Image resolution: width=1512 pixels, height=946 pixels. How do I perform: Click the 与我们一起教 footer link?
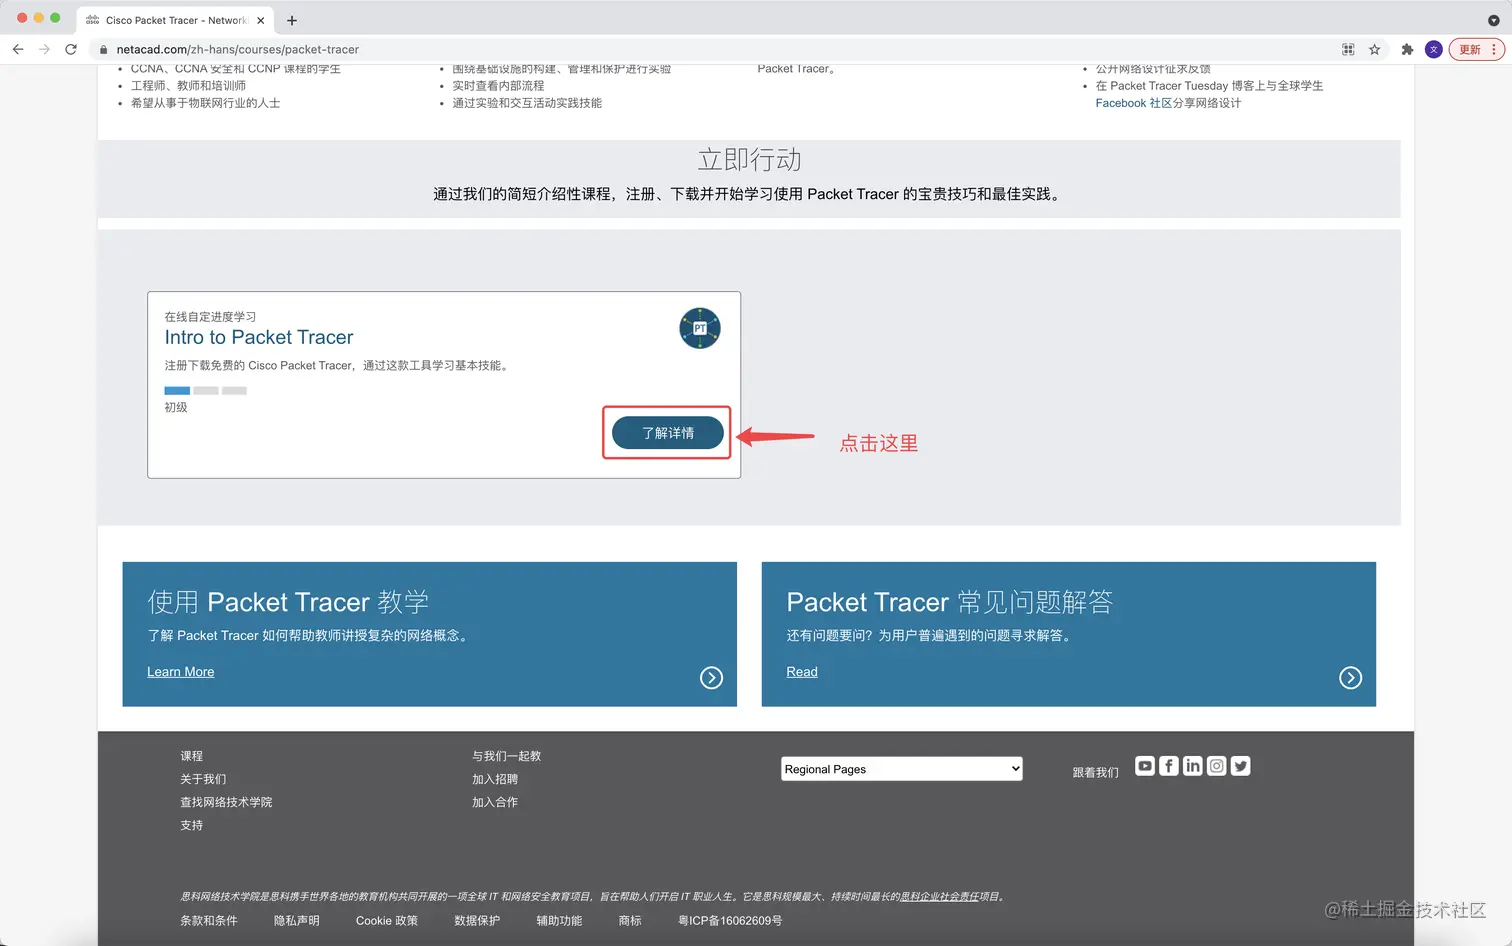tap(507, 756)
